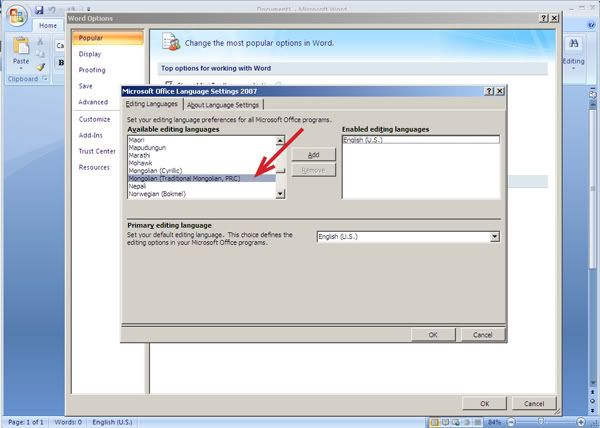Image resolution: width=600 pixels, height=428 pixels.
Task: Click the Paste clipboard icon
Action: pyautogui.click(x=19, y=46)
